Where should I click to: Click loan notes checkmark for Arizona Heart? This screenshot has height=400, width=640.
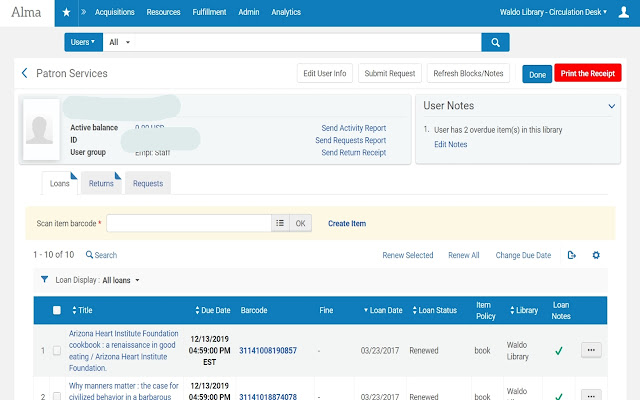(559, 351)
